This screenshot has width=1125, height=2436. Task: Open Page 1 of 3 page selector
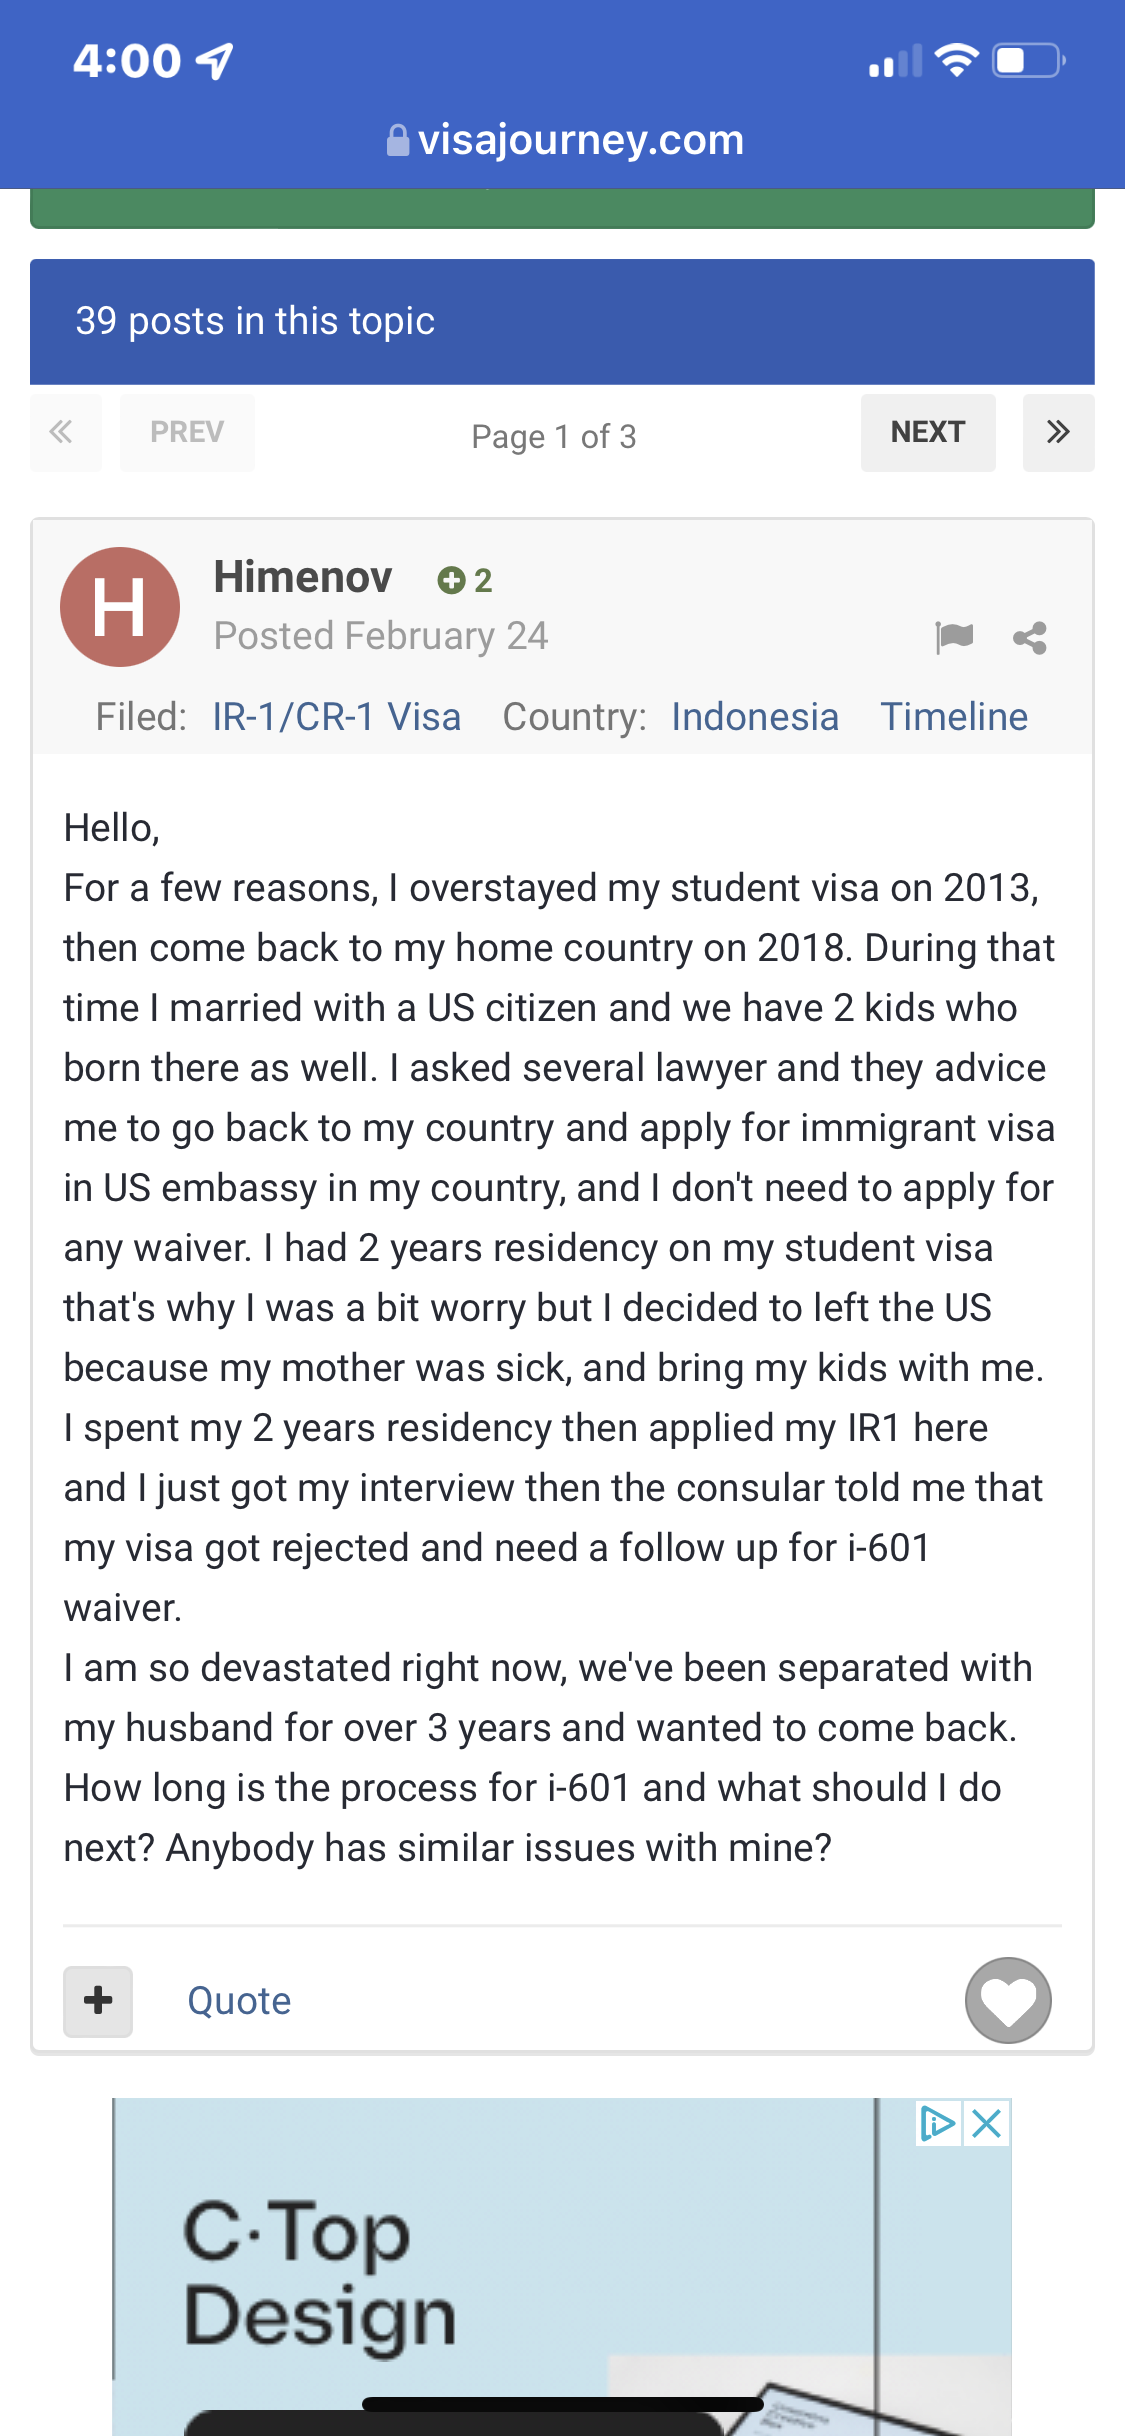(x=554, y=437)
